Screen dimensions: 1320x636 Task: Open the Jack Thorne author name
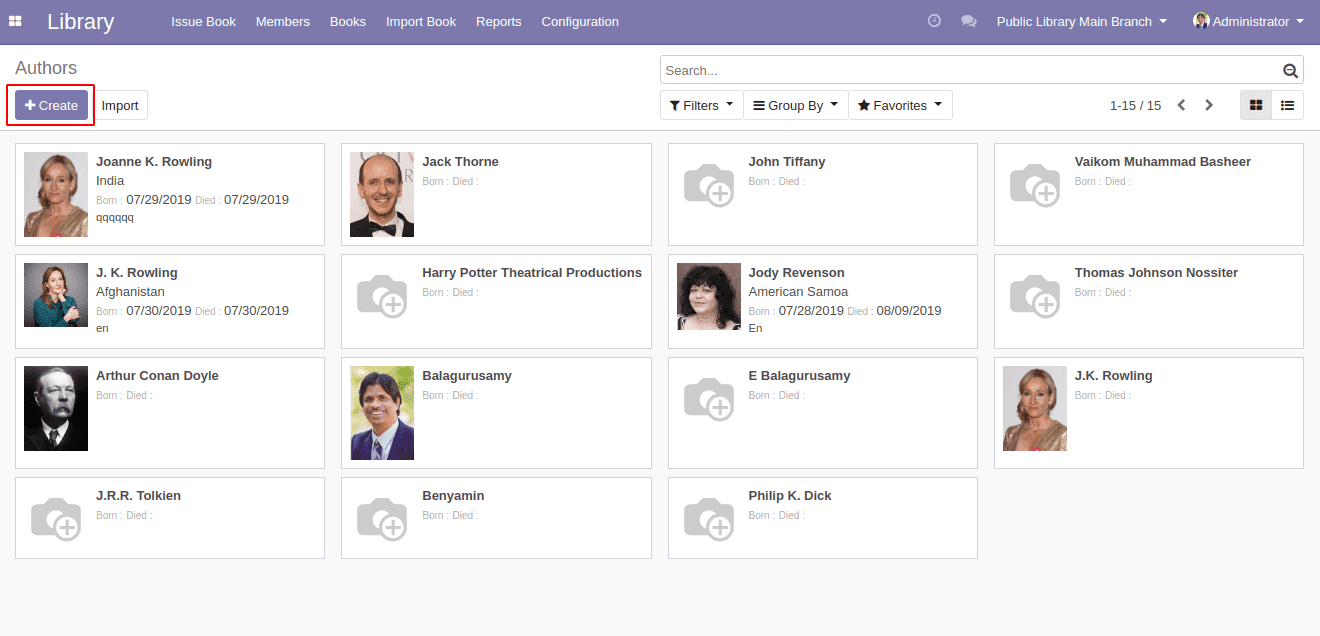click(460, 162)
